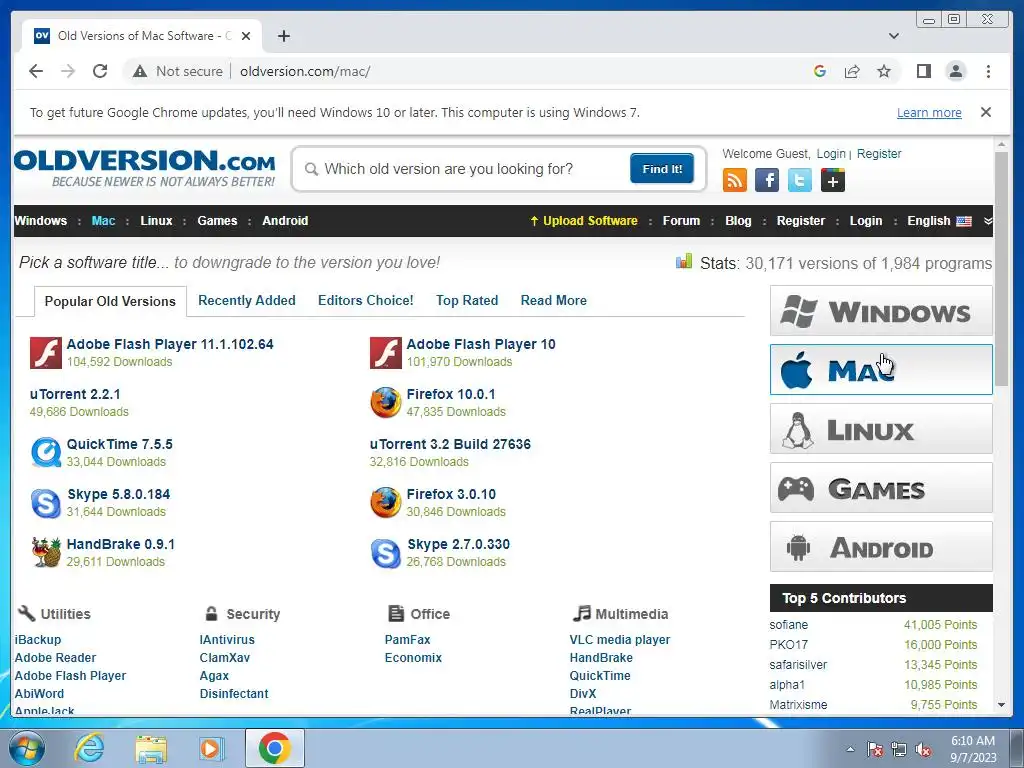Image resolution: width=1024 pixels, height=768 pixels.
Task: Click the Action Center flag tray icon
Action: point(874,749)
